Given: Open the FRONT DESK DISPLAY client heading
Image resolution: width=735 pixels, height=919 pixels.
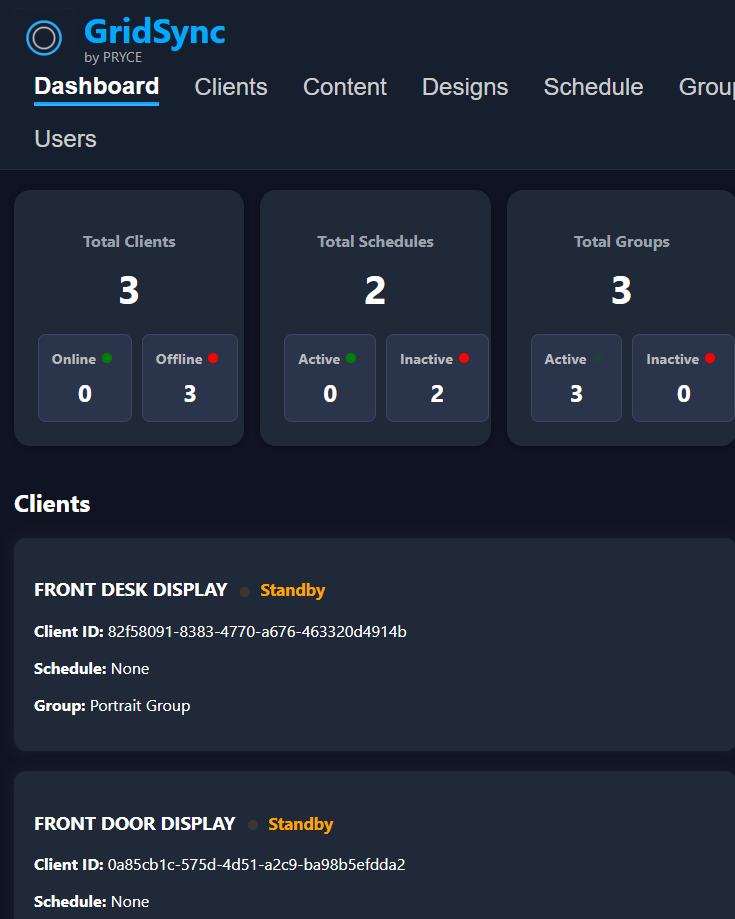Looking at the screenshot, I should point(131,590).
